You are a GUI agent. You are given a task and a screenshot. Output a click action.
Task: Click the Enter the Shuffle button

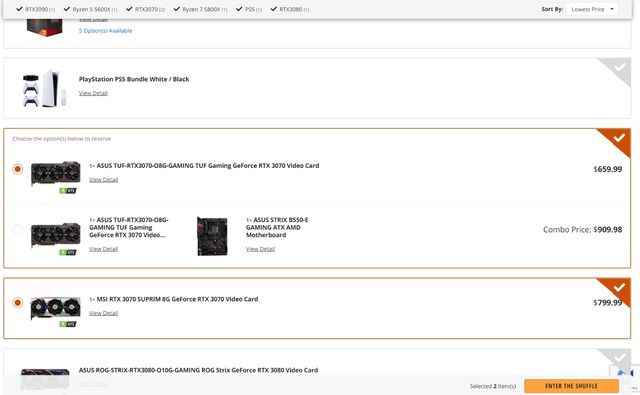[571, 386]
